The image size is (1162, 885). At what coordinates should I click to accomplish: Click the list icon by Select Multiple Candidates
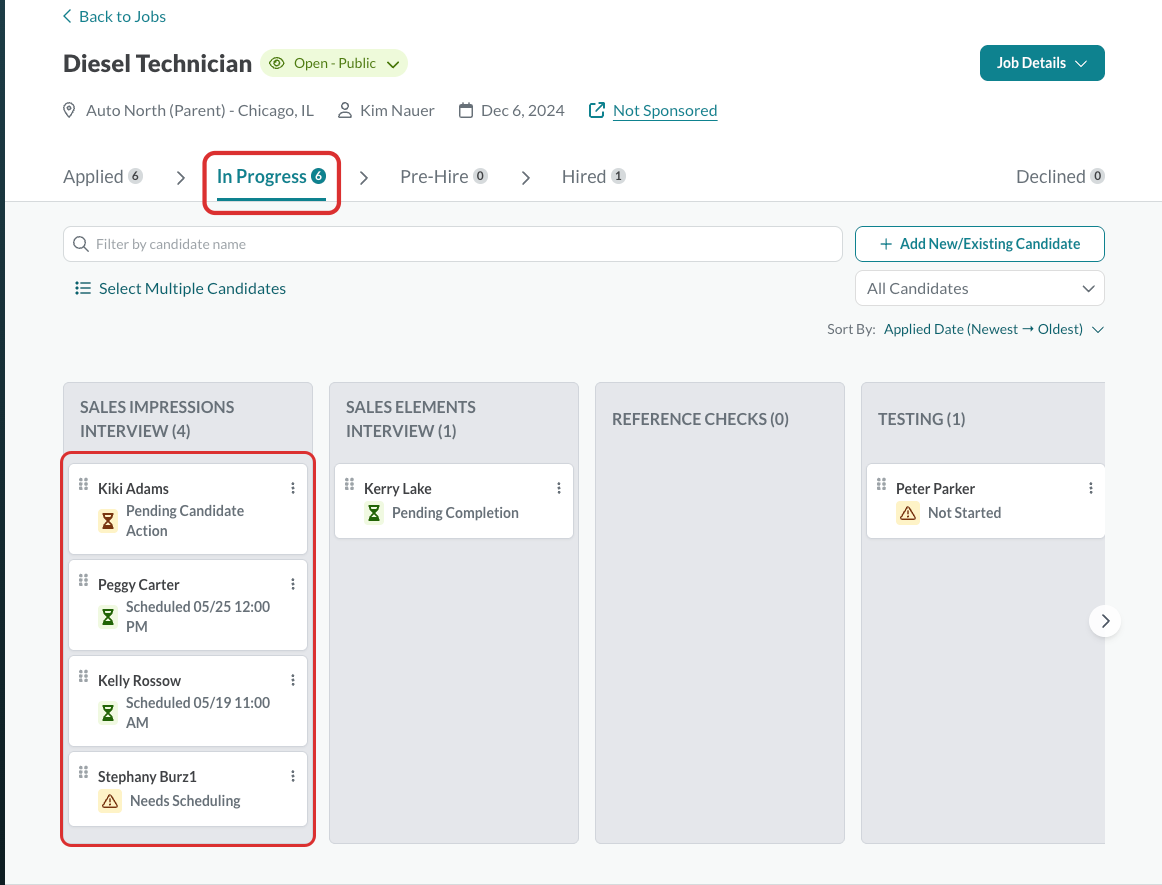[82, 288]
